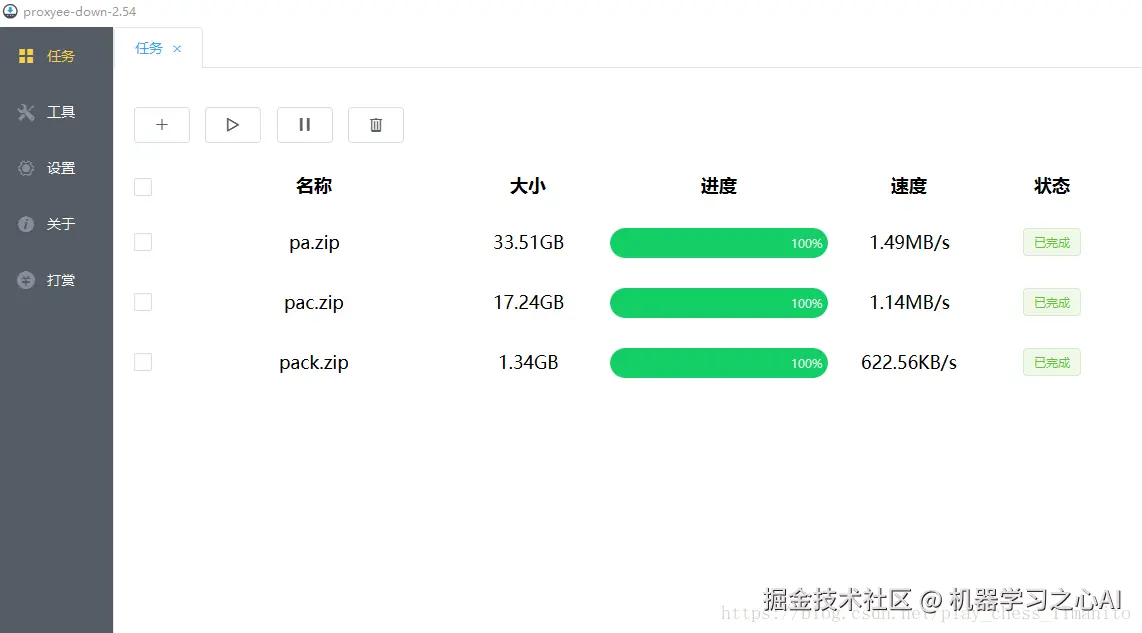1142x633 pixels.
Task: Click the 已完成 status badge for pa.zip
Action: point(1051,242)
